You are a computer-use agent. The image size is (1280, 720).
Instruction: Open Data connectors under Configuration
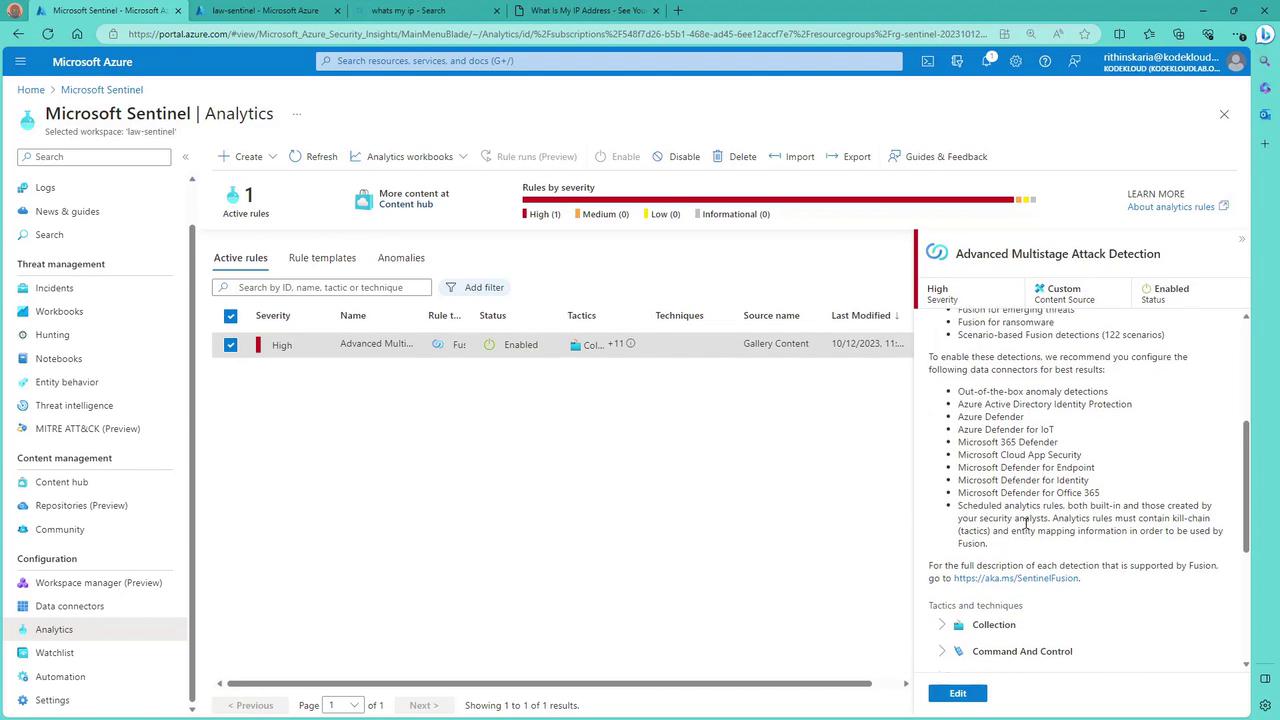click(69, 606)
